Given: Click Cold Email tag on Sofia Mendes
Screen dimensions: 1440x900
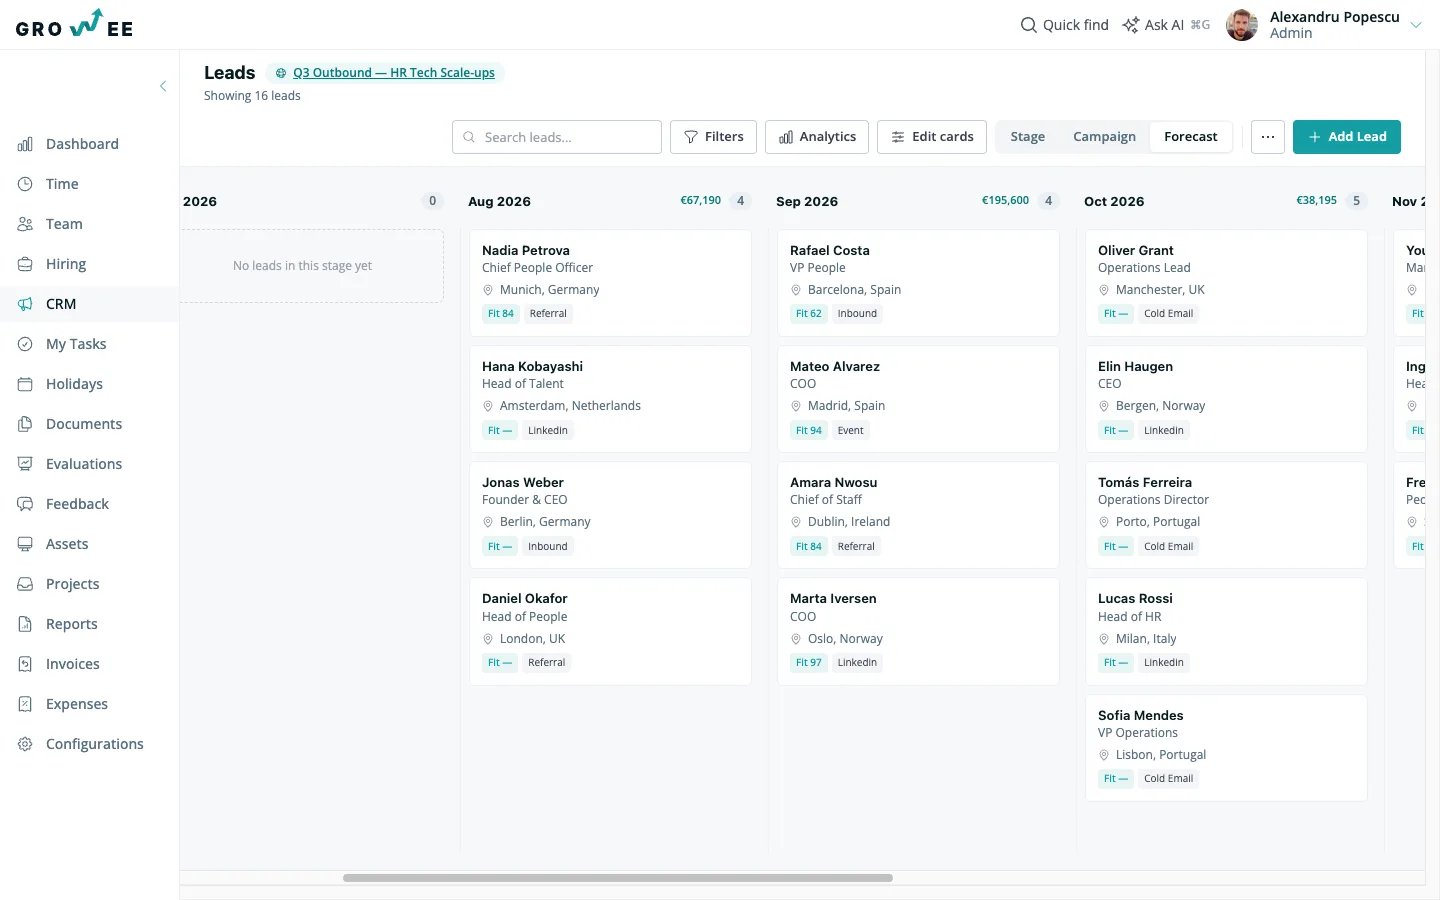Looking at the screenshot, I should coord(1168,779).
